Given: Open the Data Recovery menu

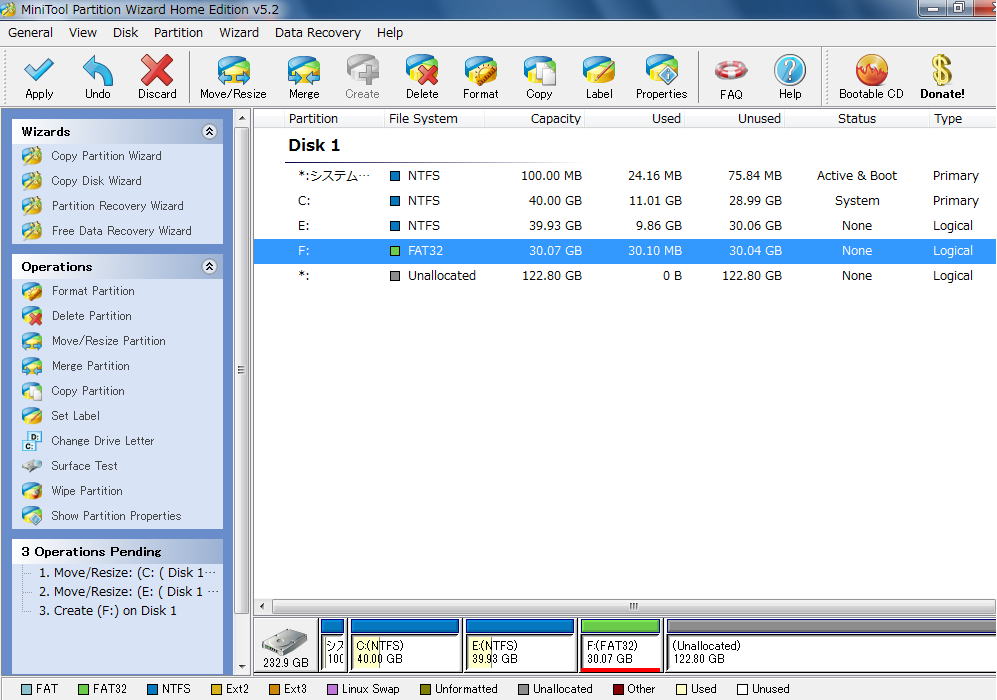Looking at the screenshot, I should 318,32.
